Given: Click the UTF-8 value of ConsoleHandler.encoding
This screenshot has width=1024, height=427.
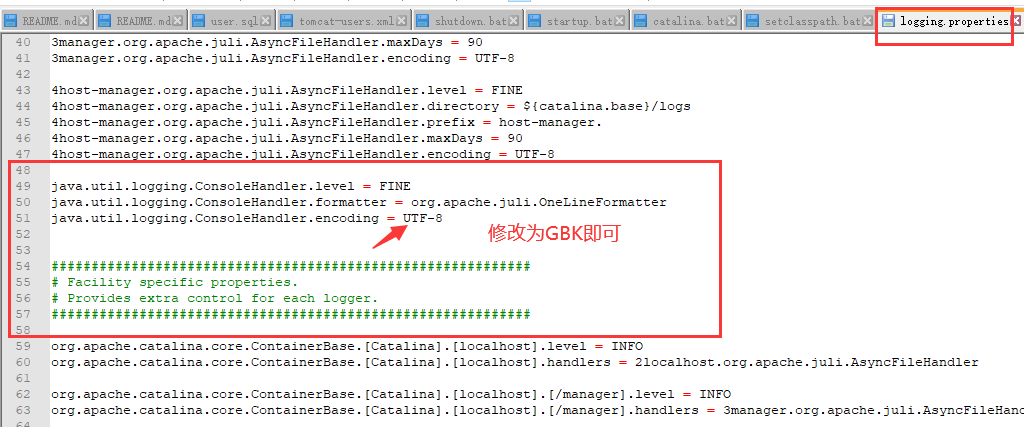Looking at the screenshot, I should [423, 218].
